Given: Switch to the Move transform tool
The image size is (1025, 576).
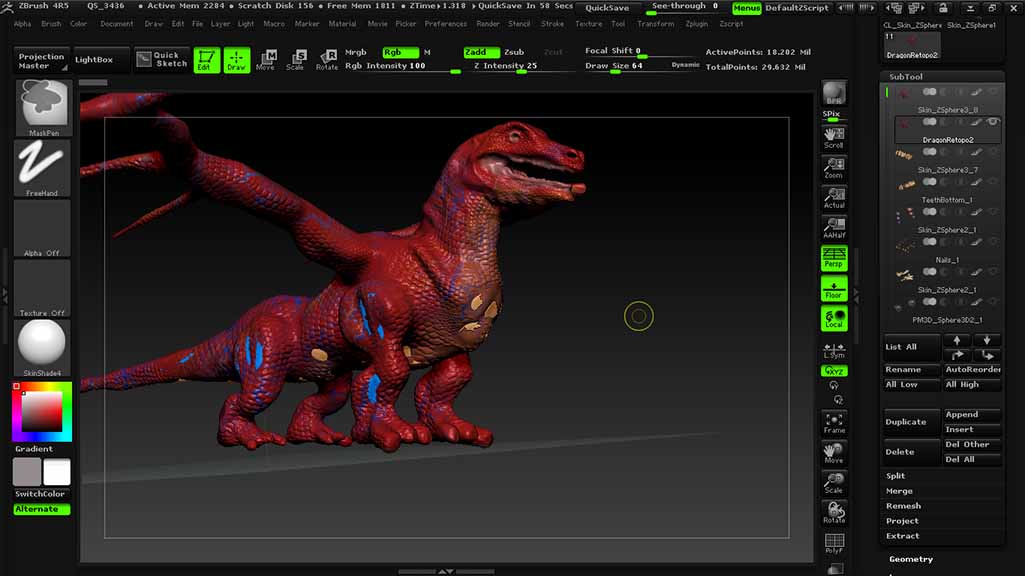Looking at the screenshot, I should tap(266, 60).
